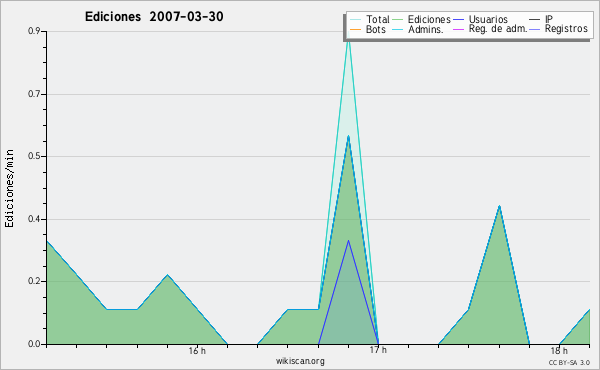This screenshot has height=370, width=600.
Task: Click the magenta Reg. de adm. line swatch
Action: [458, 29]
